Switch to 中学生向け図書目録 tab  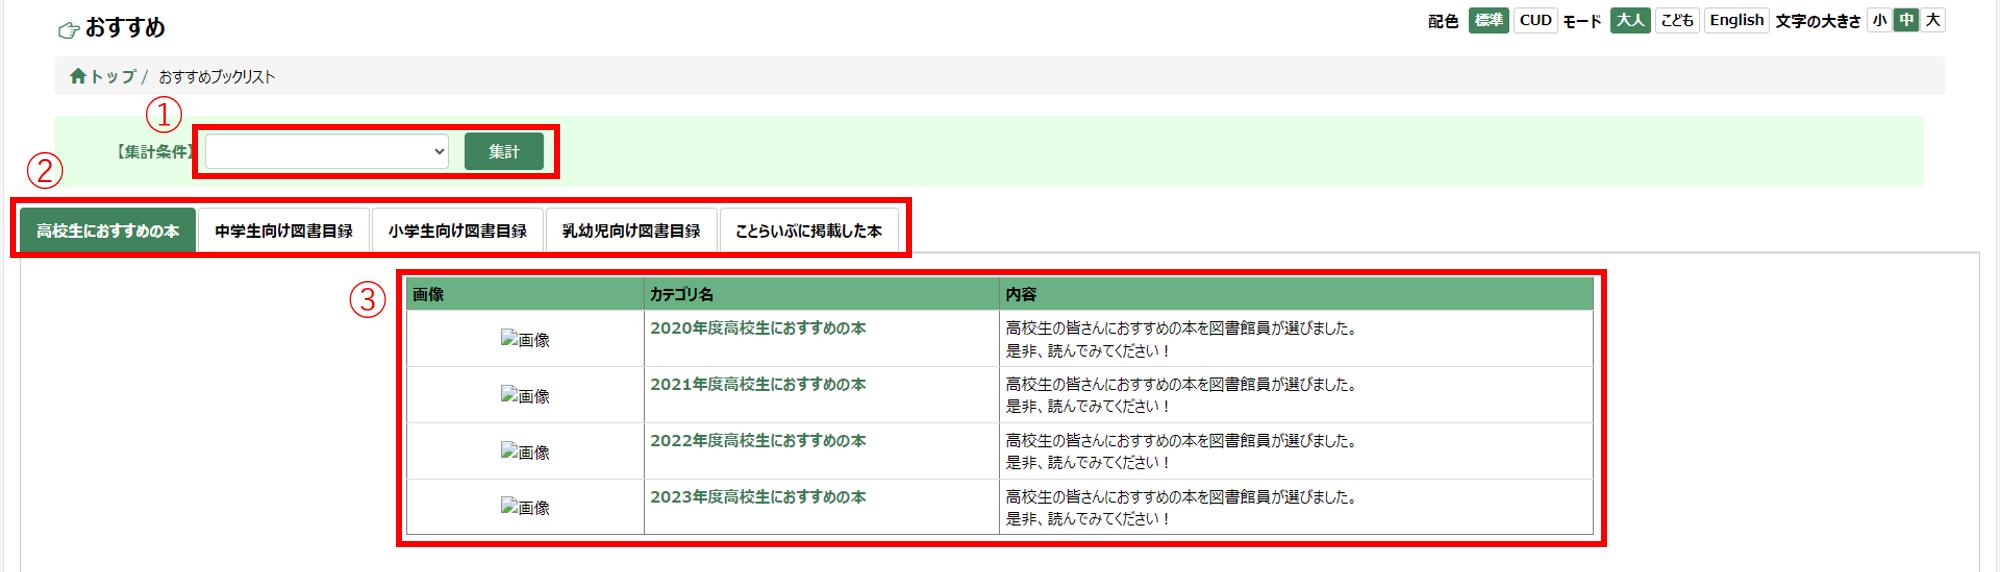284,231
